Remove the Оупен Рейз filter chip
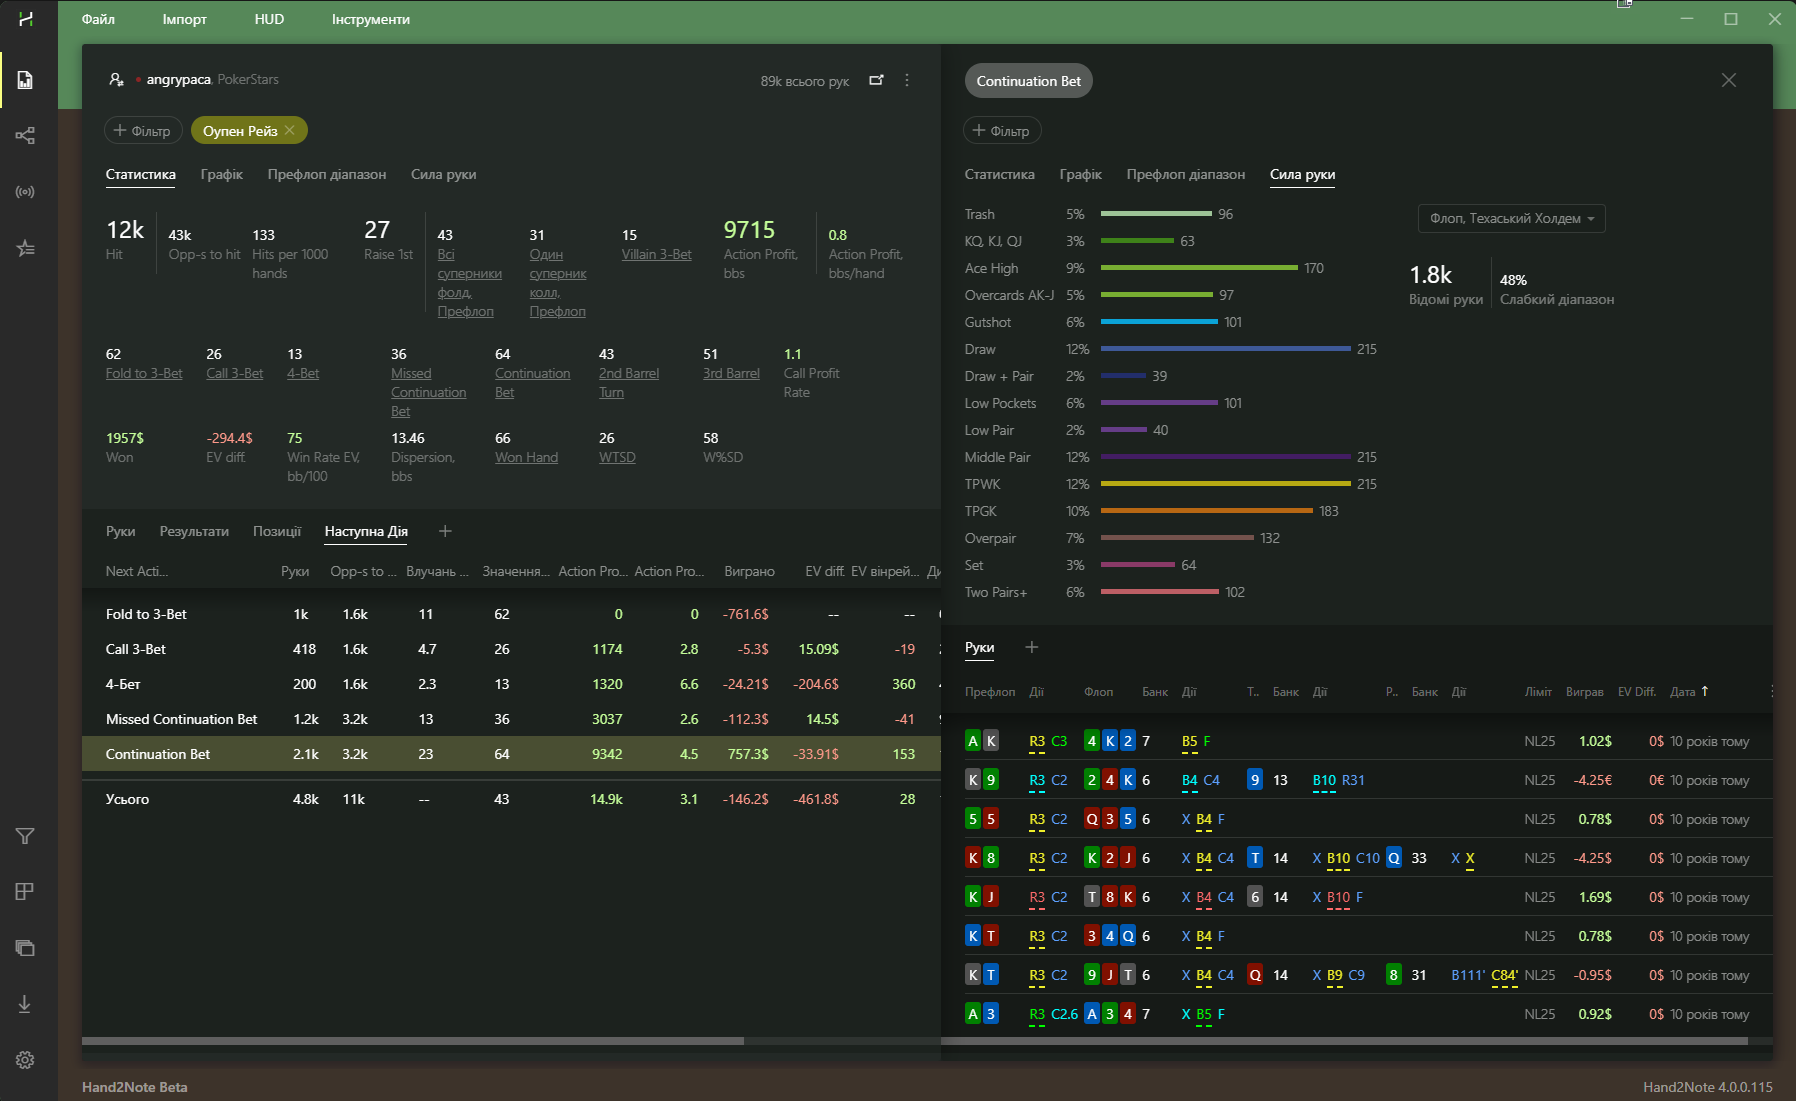Viewport: 1796px width, 1101px height. (290, 130)
